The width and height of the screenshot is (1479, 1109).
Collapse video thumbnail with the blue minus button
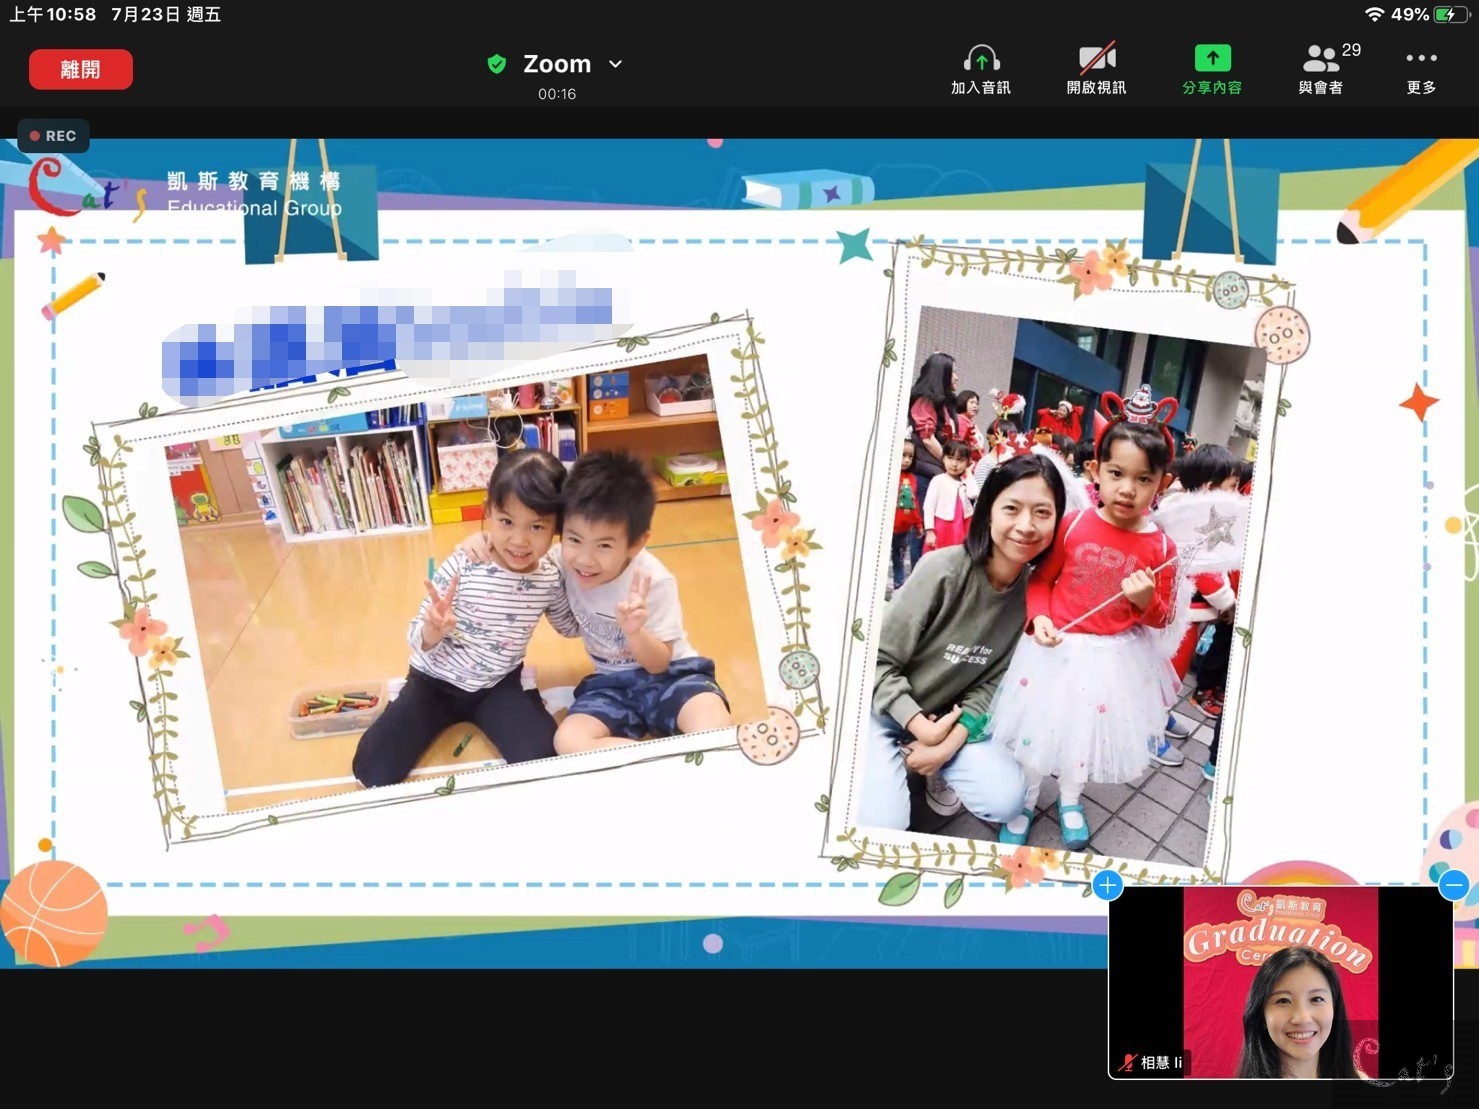[1453, 885]
